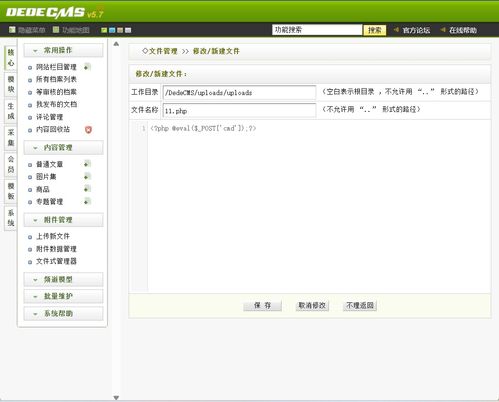499x402 pixels.
Task: Select the blue skin swatch
Action: point(112,30)
